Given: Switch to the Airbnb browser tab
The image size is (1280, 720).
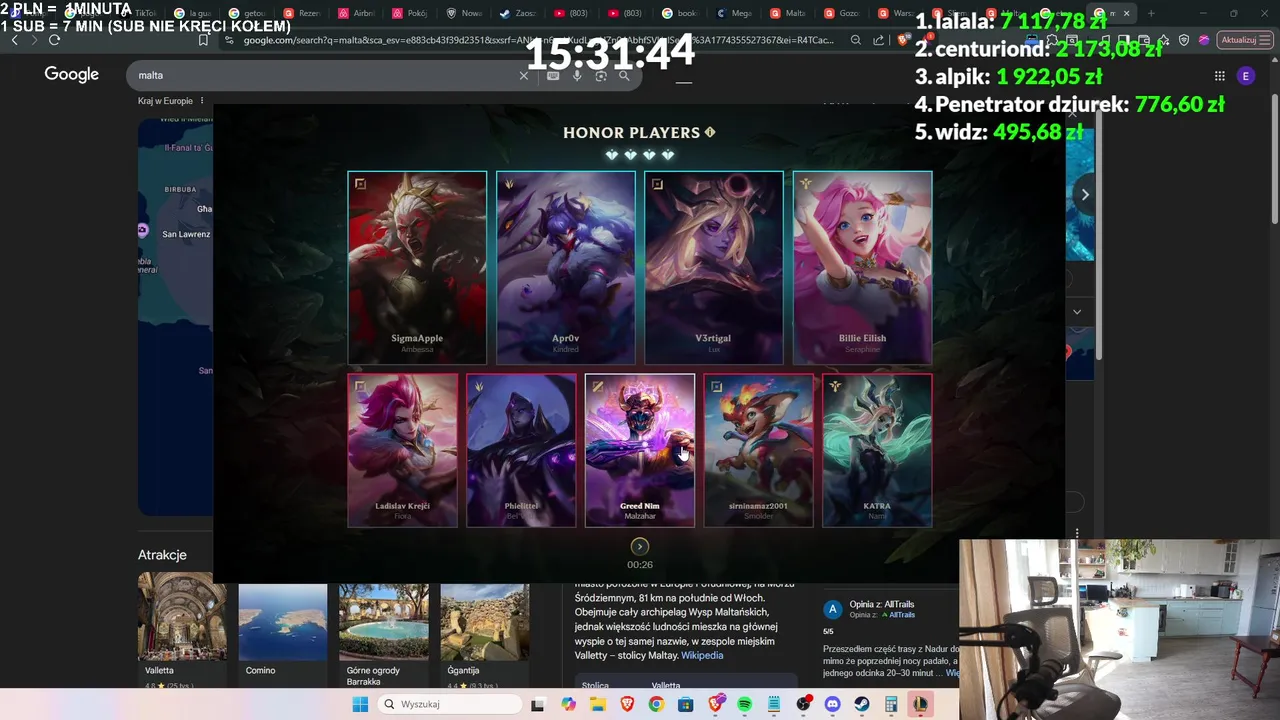Looking at the screenshot, I should (357, 14).
